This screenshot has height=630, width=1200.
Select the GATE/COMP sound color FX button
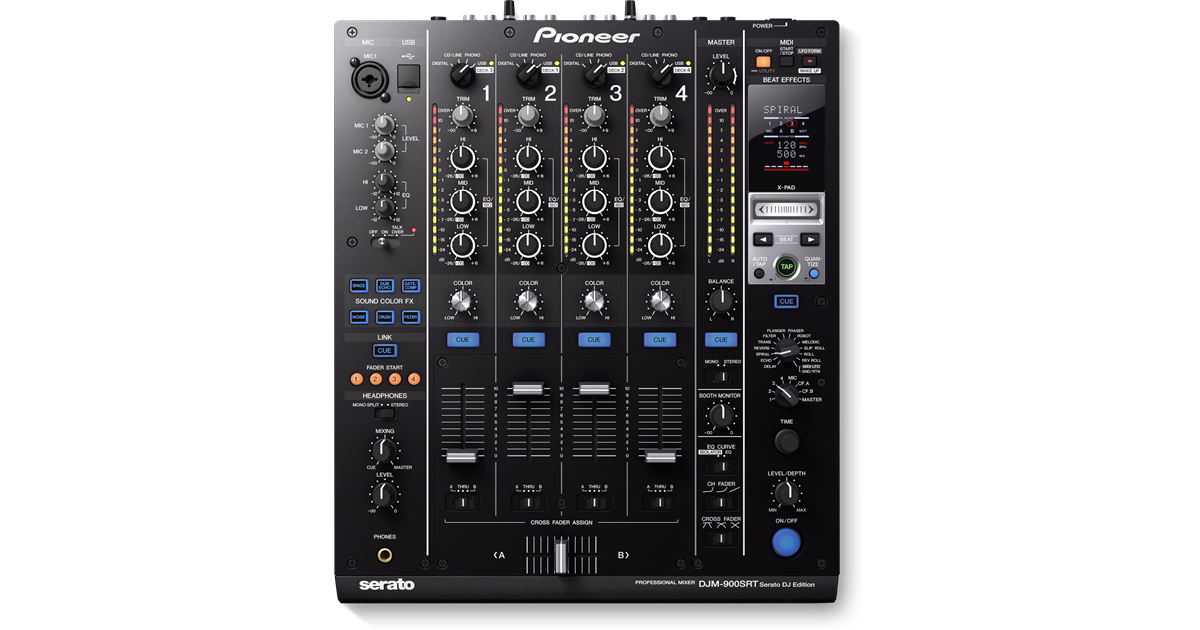click(410, 286)
